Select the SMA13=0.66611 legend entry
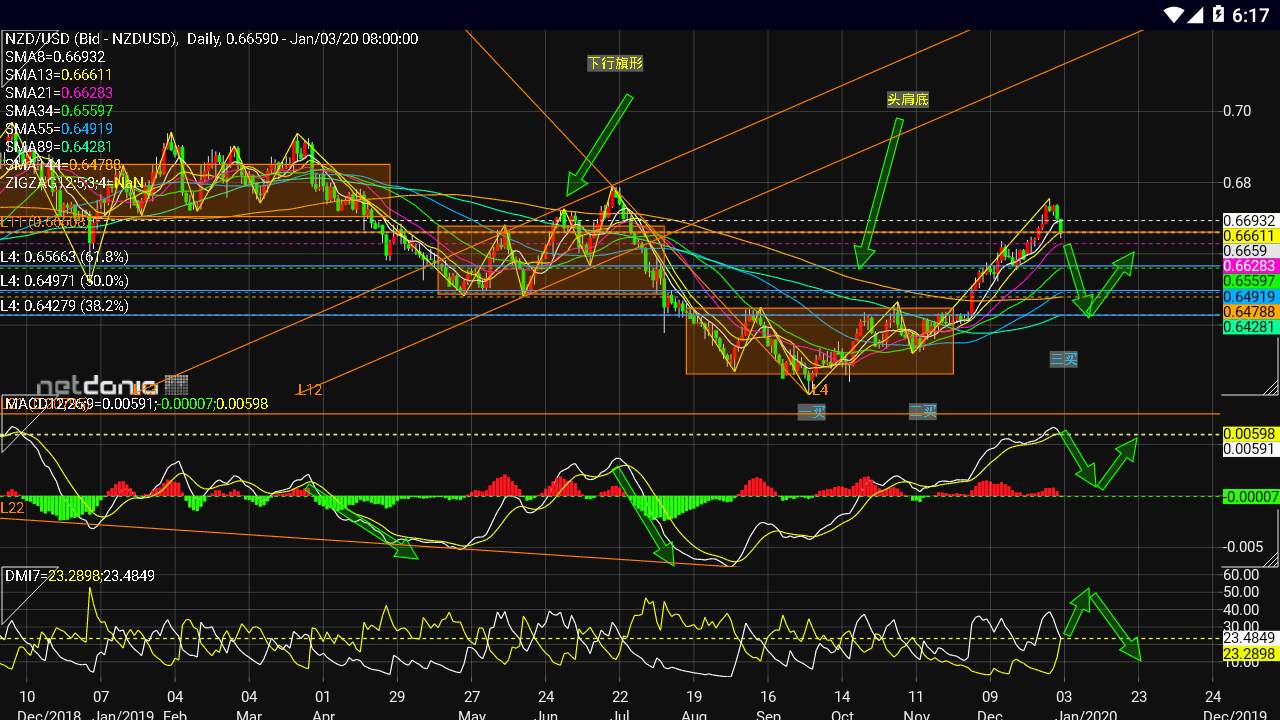The image size is (1280, 720). point(58,75)
